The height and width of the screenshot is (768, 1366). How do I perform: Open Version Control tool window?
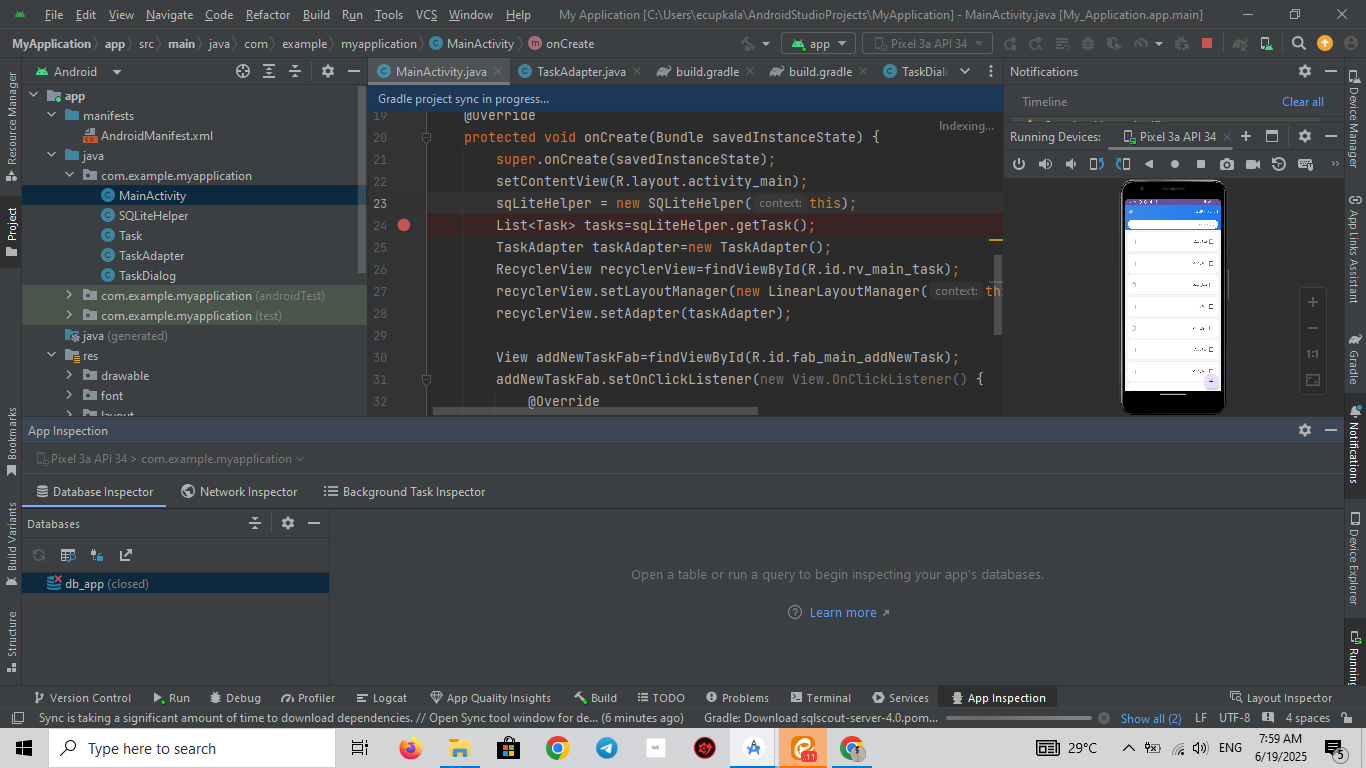[82, 698]
